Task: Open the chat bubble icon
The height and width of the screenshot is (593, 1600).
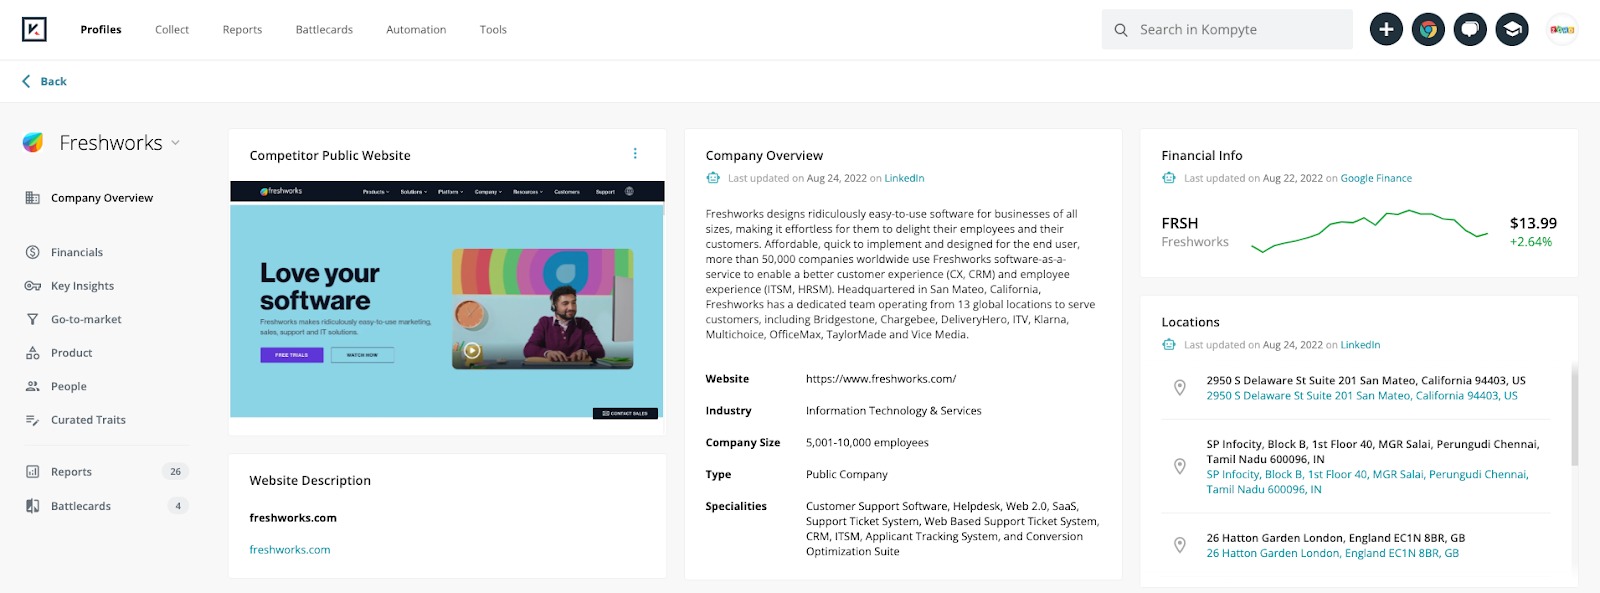Action: point(1470,30)
